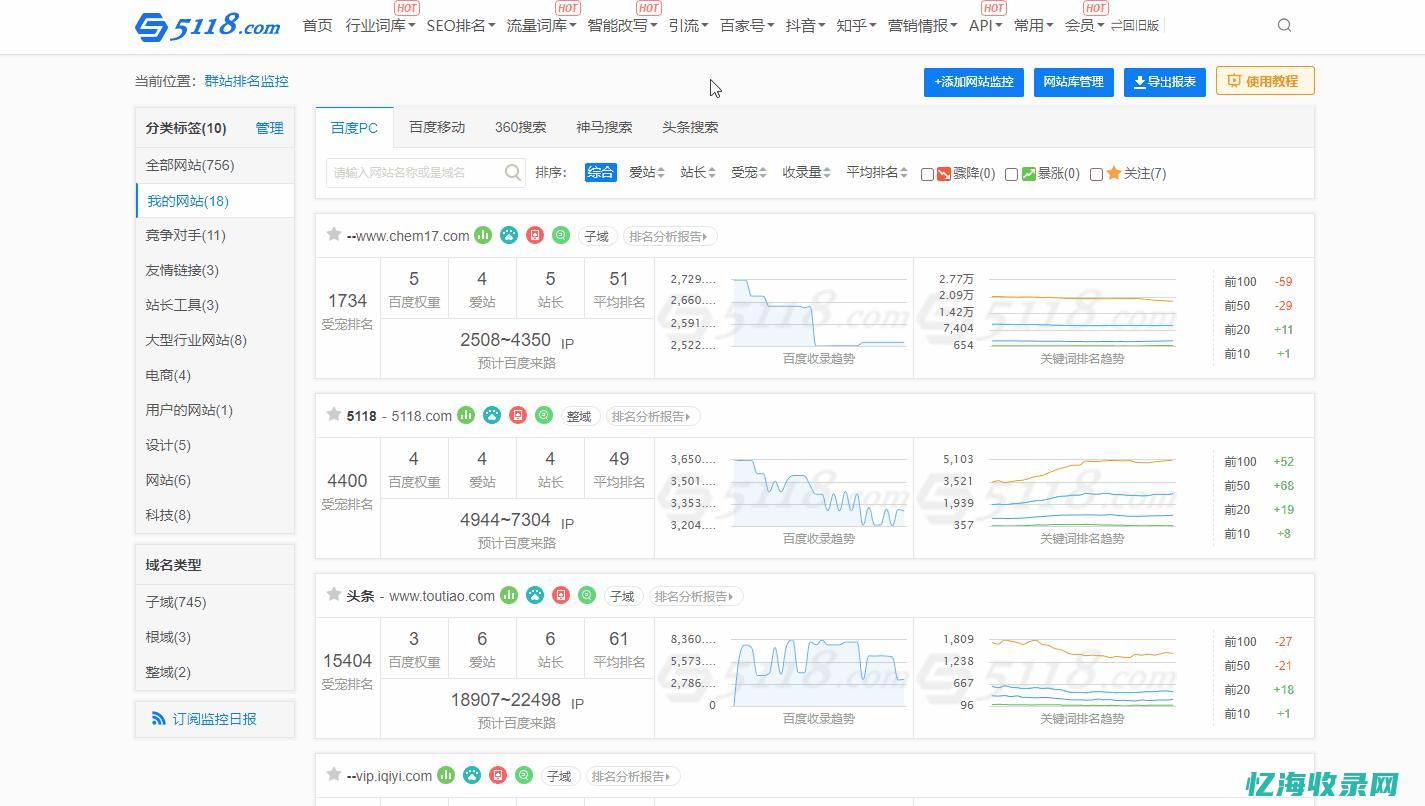
Task: Click green search icon beside www.toutiao.com
Action: point(587,595)
